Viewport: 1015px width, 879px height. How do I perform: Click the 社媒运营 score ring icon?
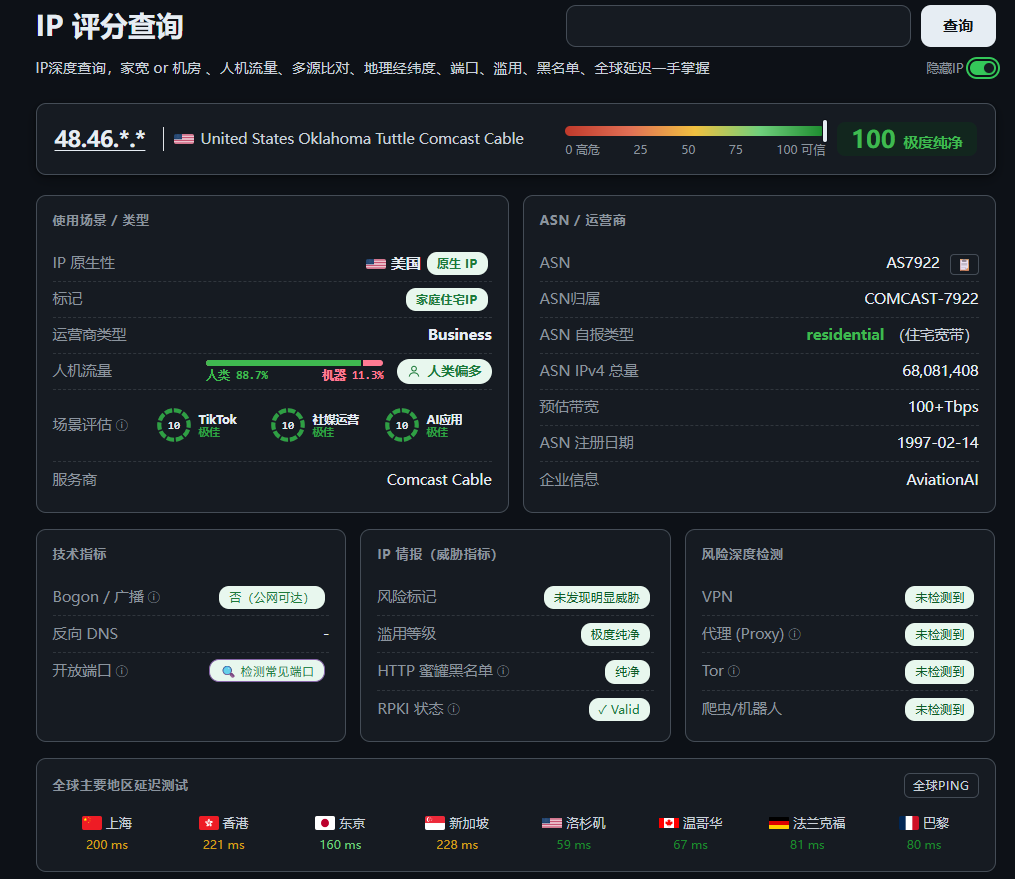288,425
